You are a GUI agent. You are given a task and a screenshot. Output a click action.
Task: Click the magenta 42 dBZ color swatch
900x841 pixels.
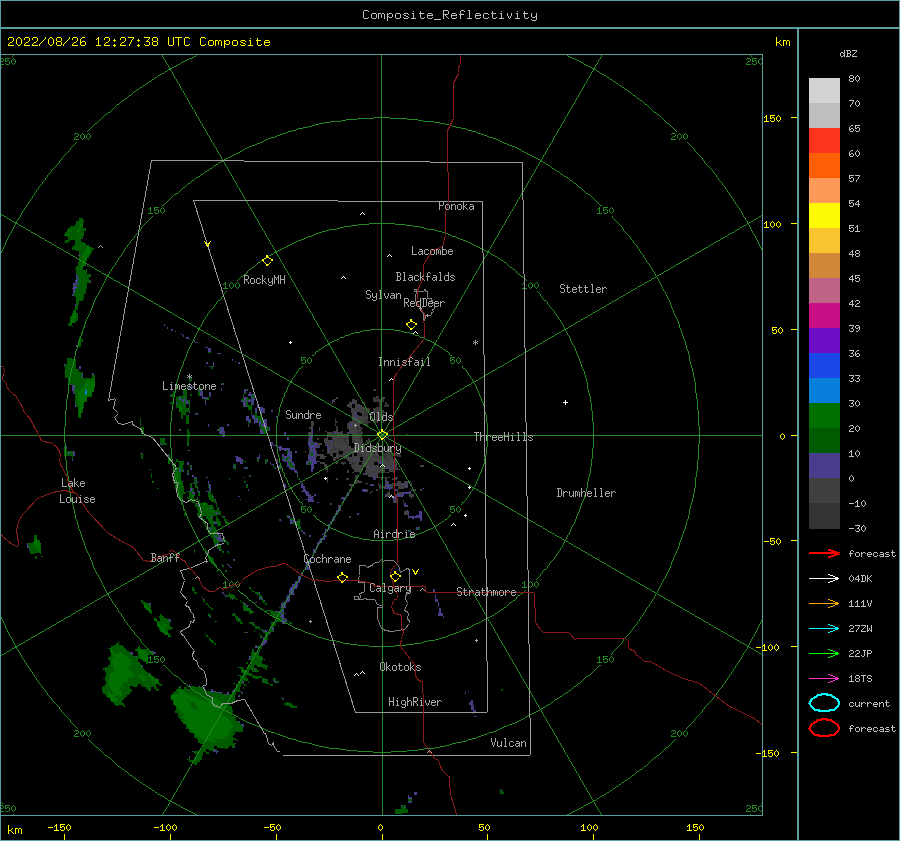click(x=824, y=315)
